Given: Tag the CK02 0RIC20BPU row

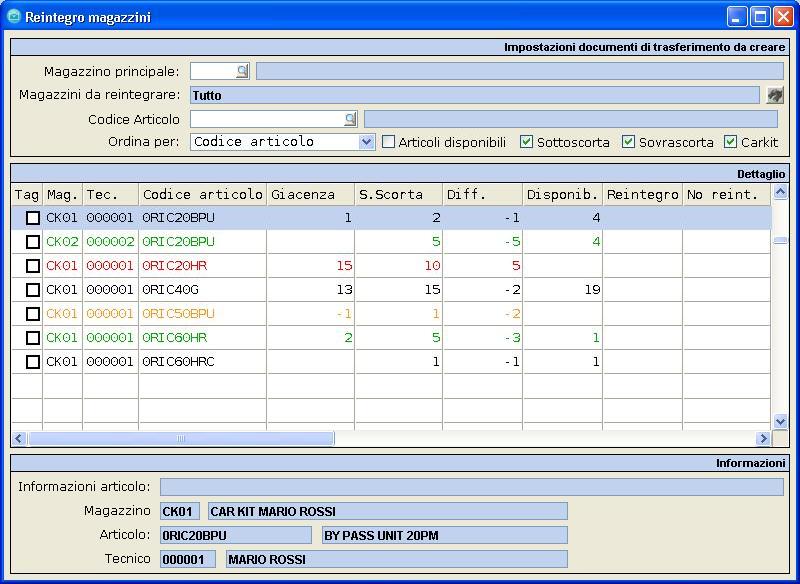Looking at the screenshot, I should point(33,242).
